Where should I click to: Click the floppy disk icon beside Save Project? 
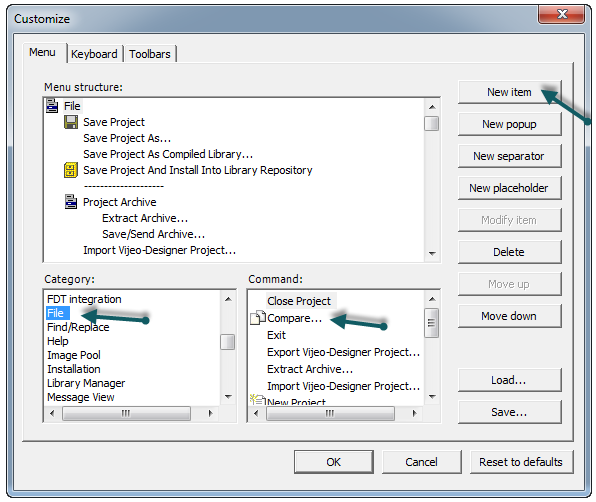click(71, 122)
